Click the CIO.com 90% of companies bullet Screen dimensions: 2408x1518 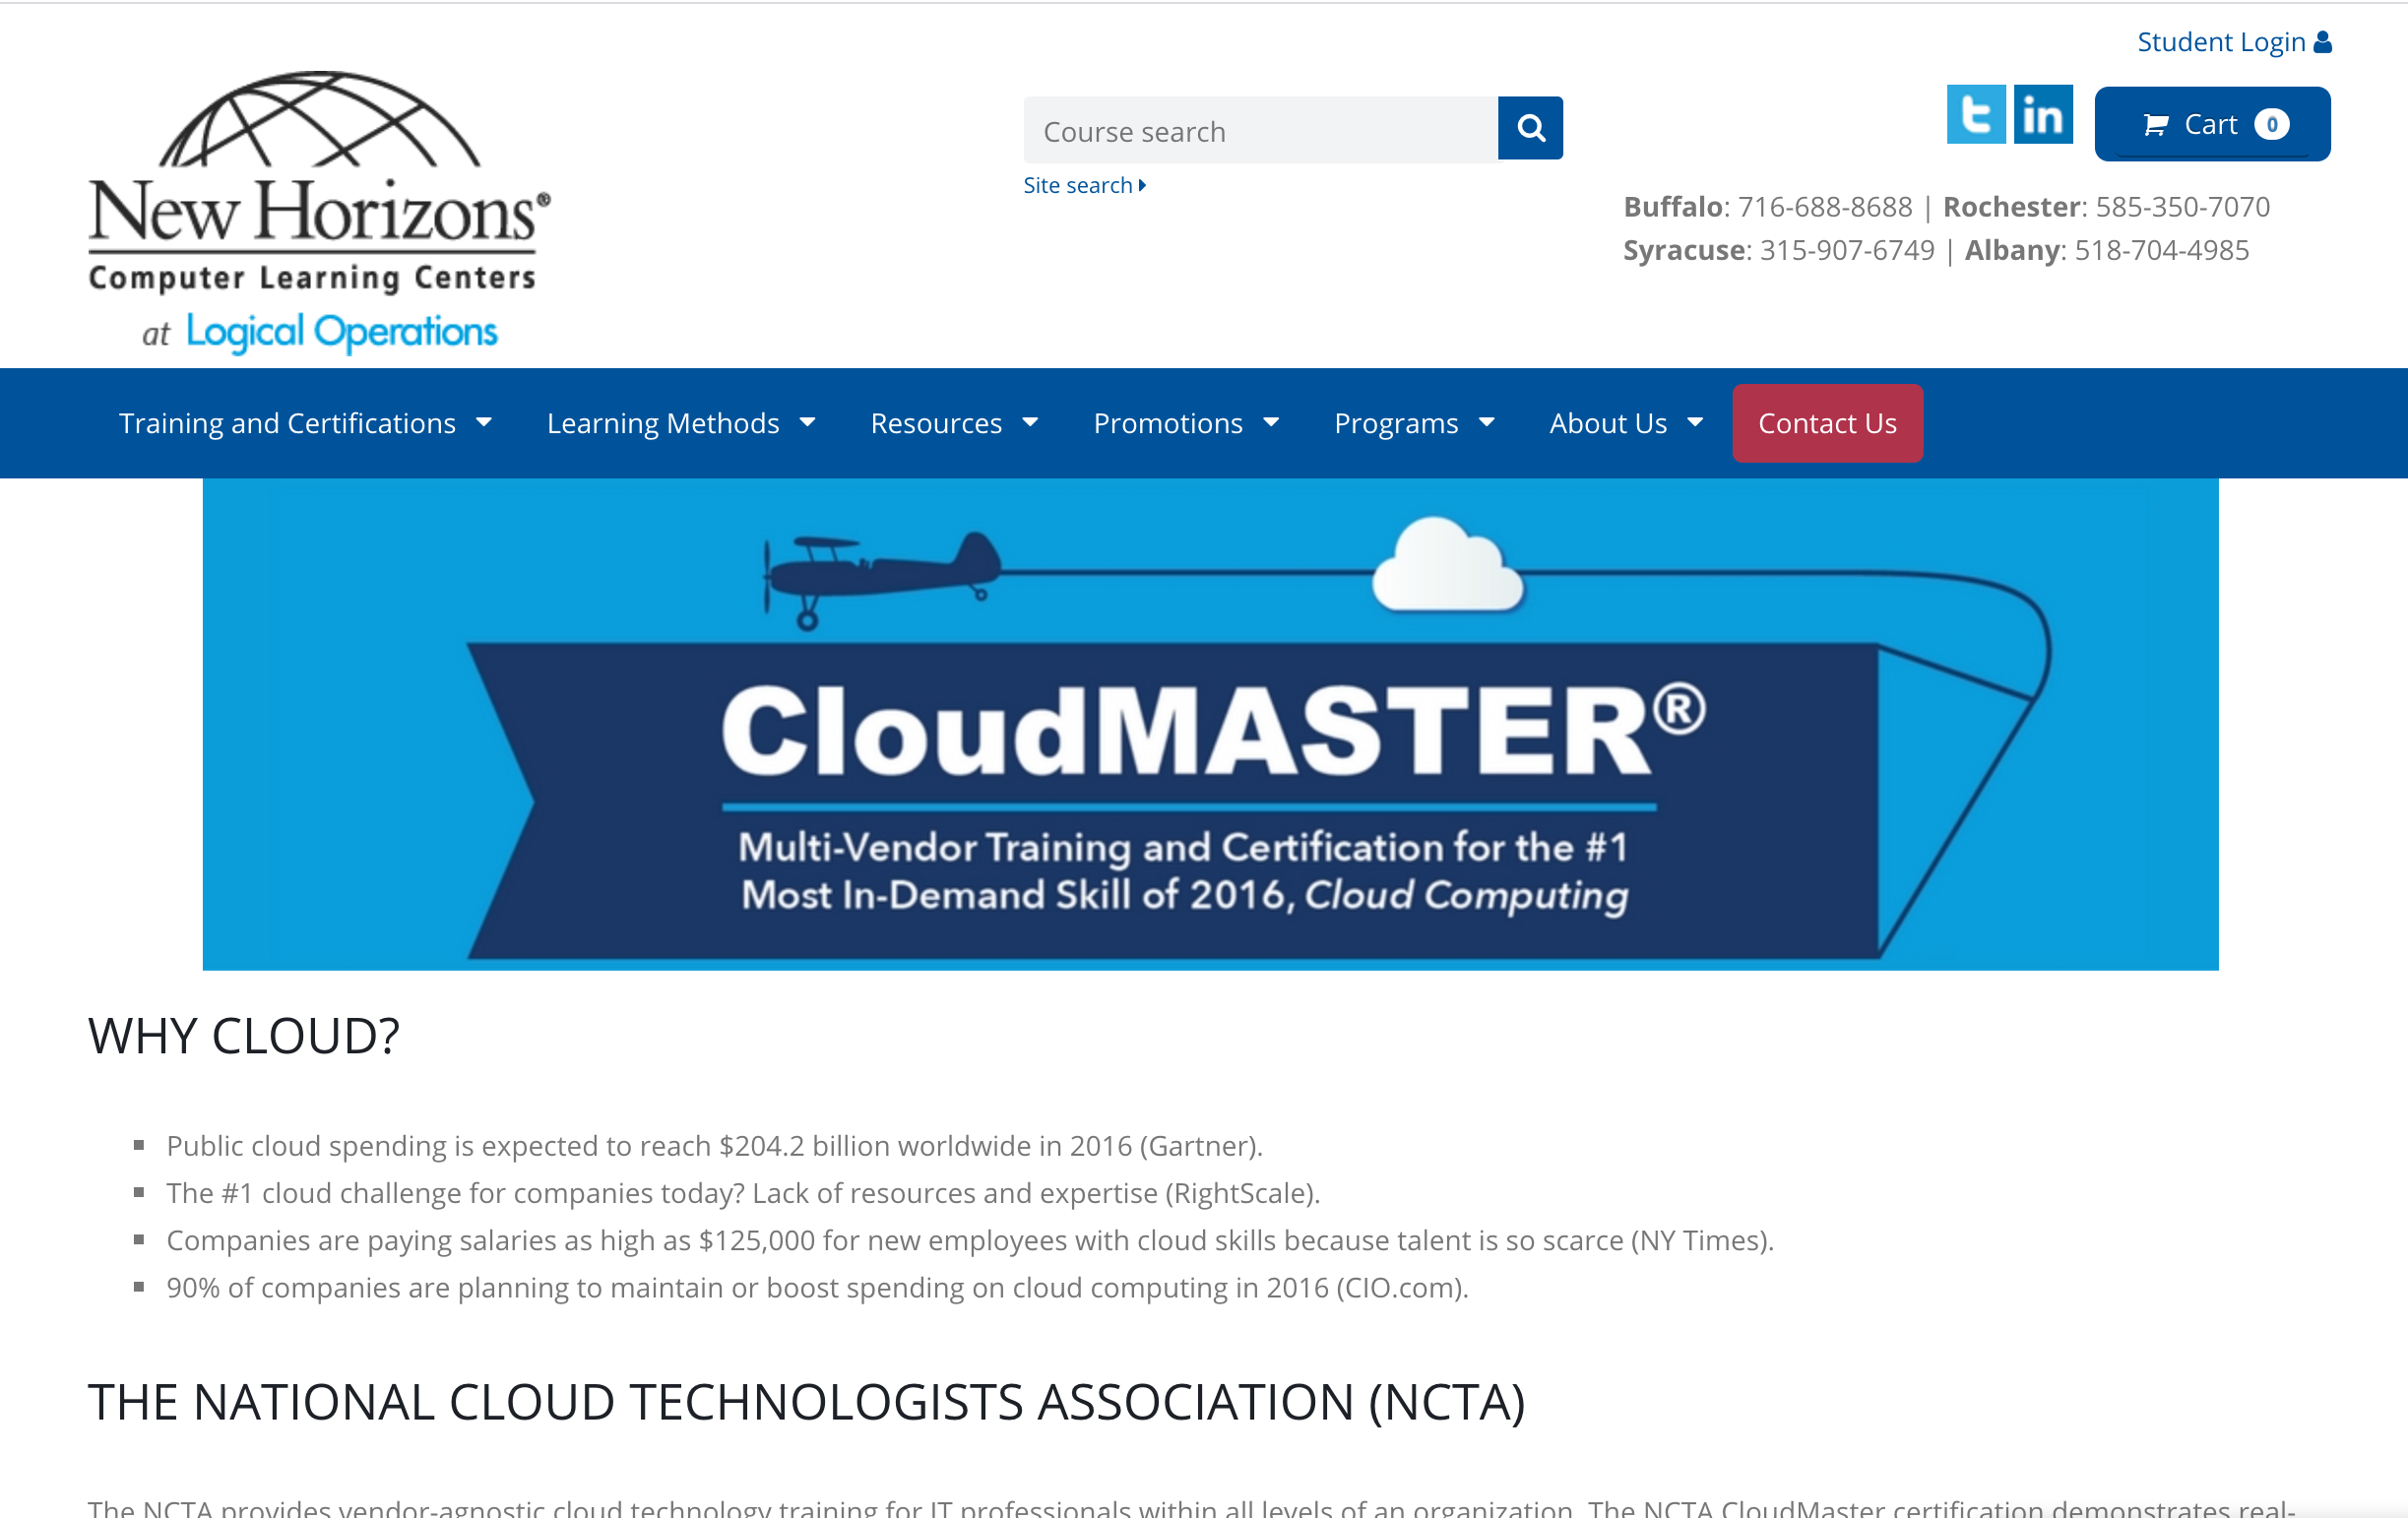pos(817,1287)
